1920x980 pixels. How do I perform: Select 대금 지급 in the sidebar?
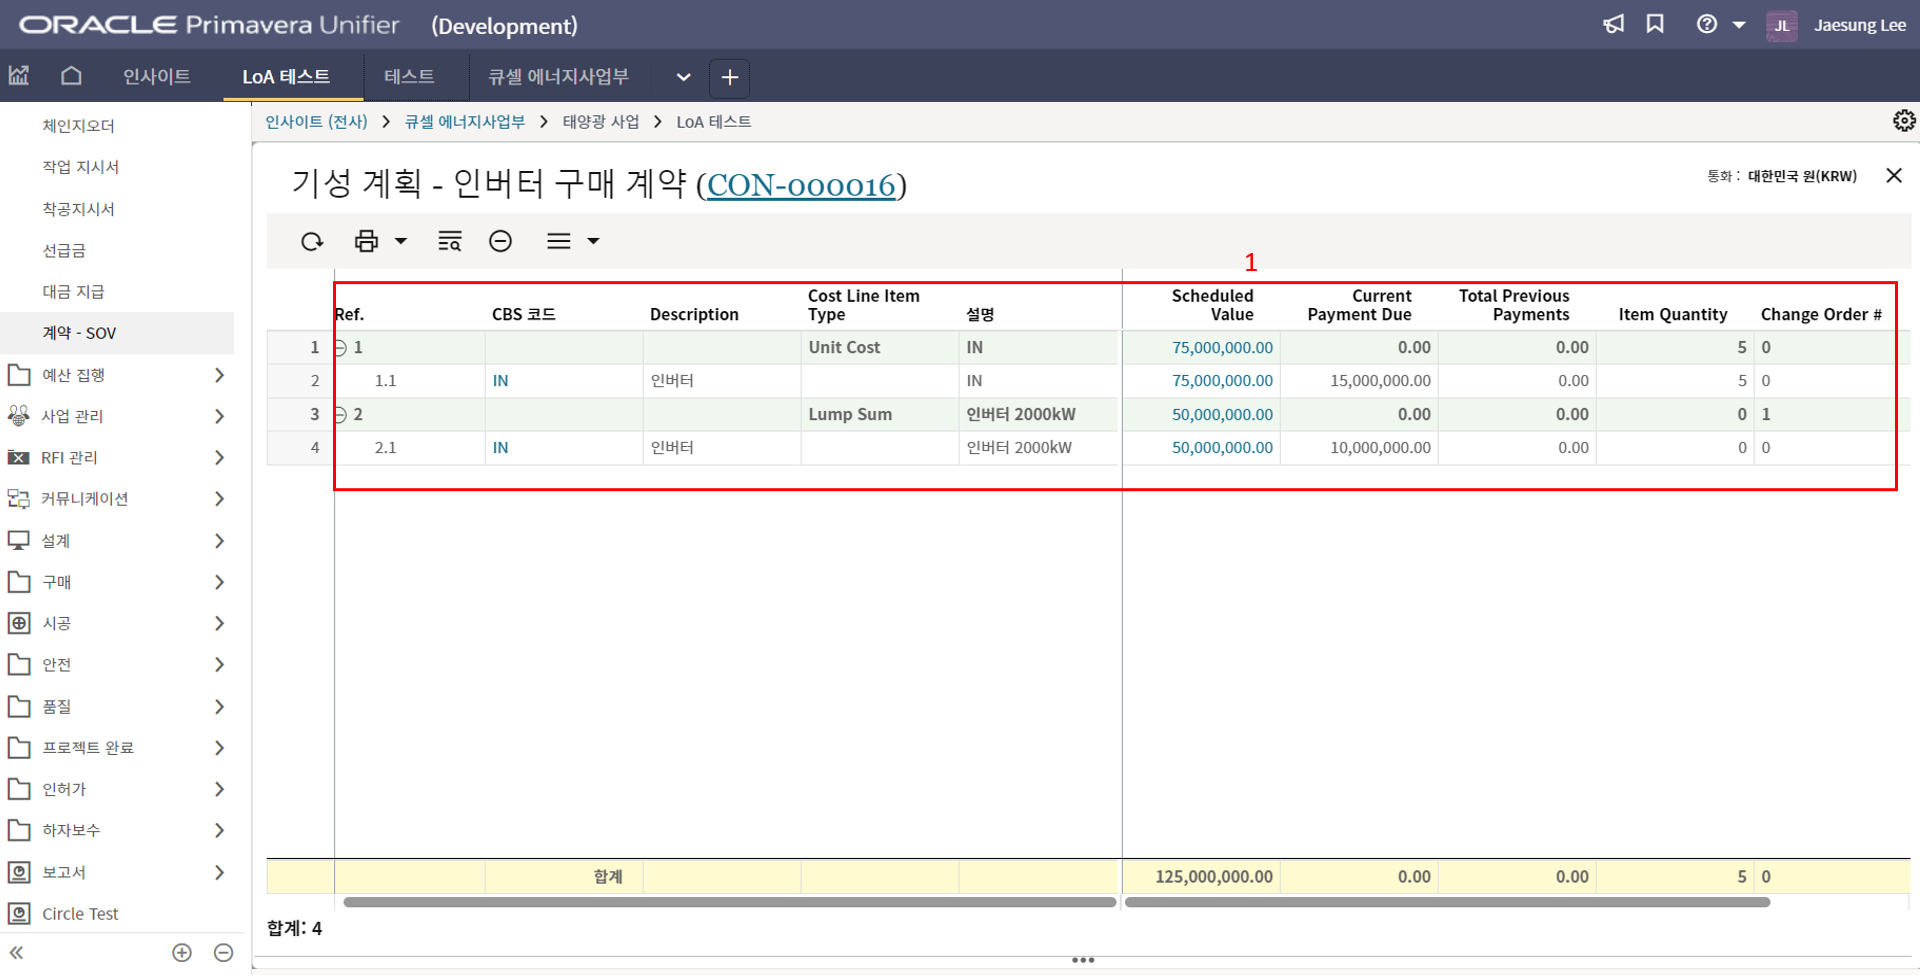(x=73, y=291)
